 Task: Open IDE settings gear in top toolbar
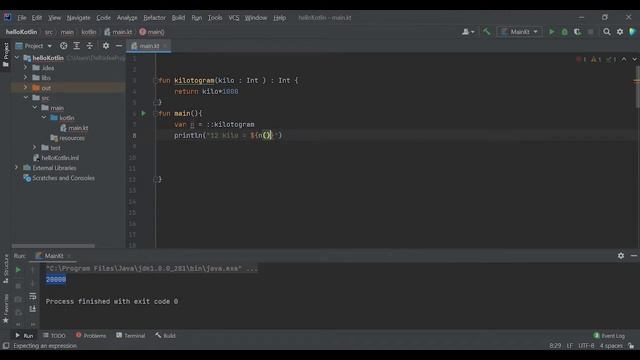coord(620,32)
